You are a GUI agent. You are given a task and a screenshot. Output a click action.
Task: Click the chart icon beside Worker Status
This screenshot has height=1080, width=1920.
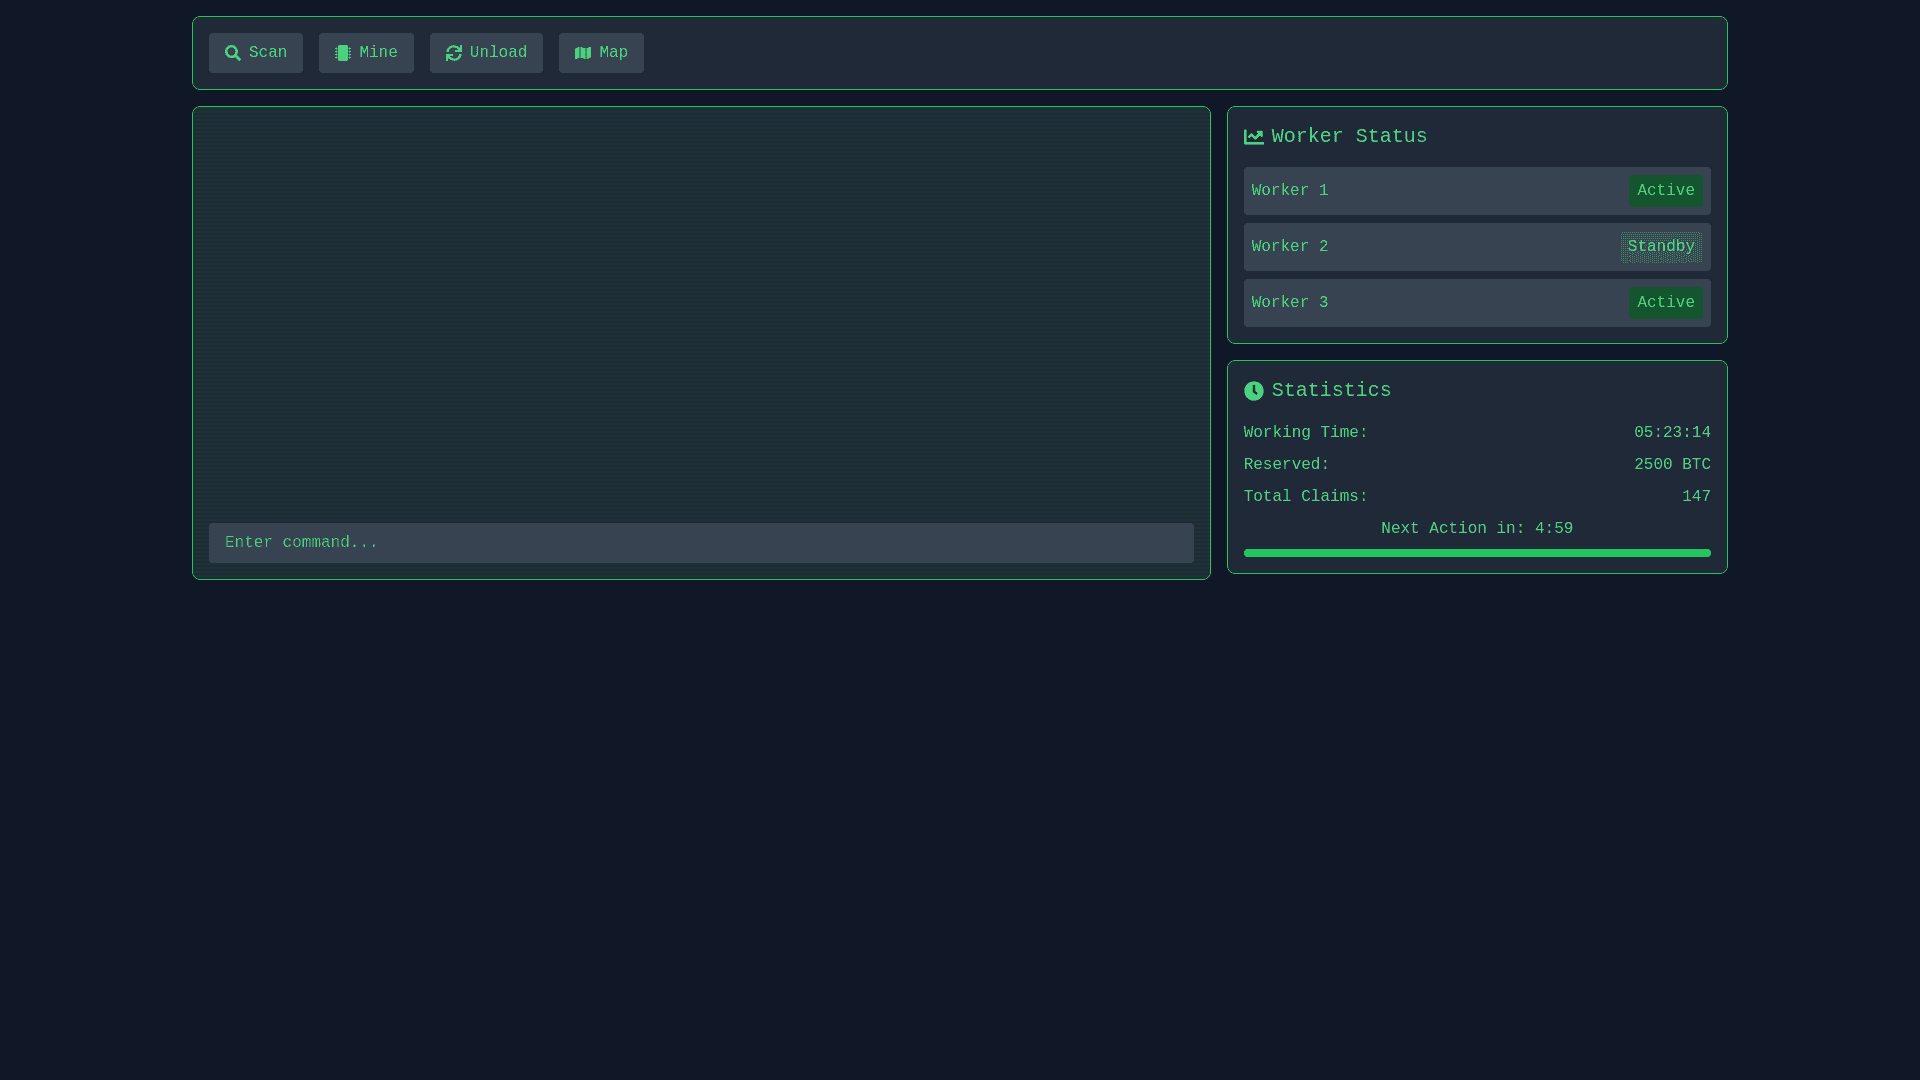pos(1254,137)
